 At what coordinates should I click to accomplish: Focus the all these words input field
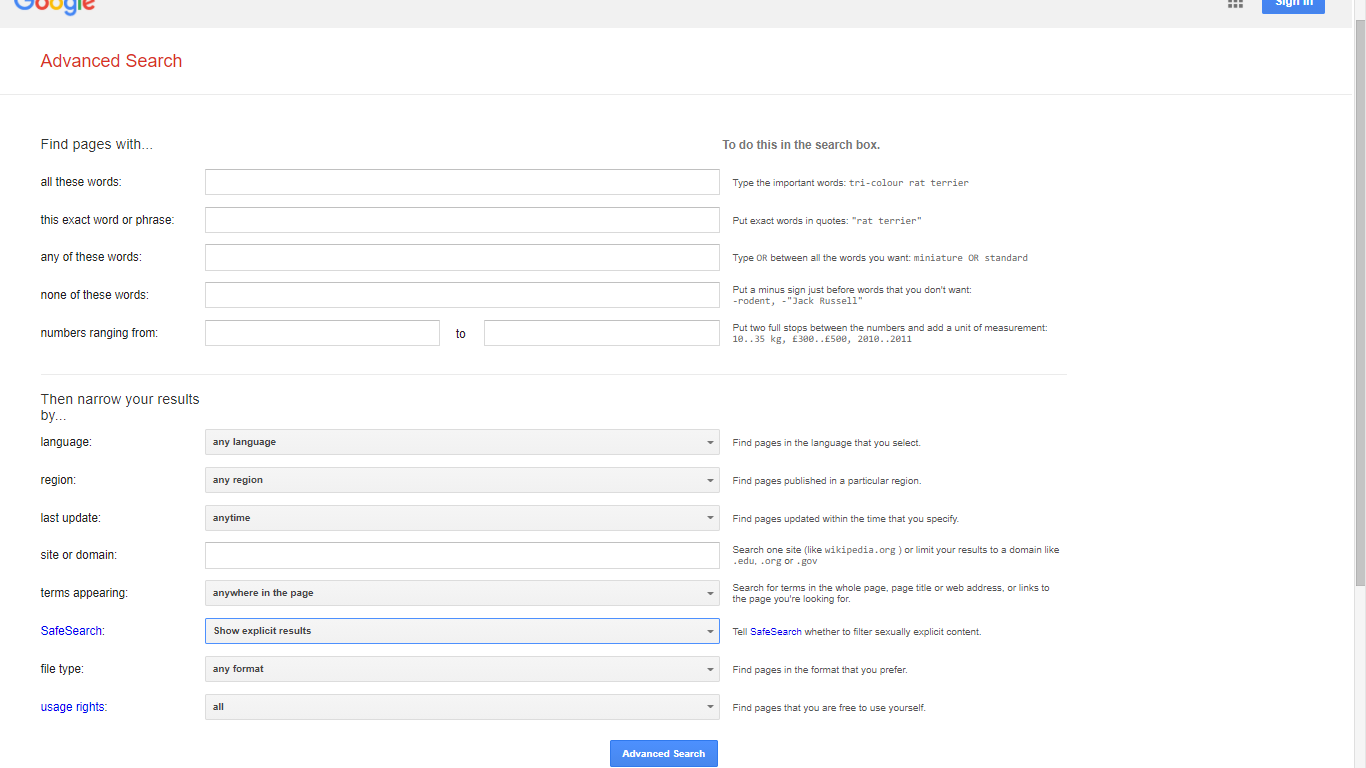pos(462,182)
